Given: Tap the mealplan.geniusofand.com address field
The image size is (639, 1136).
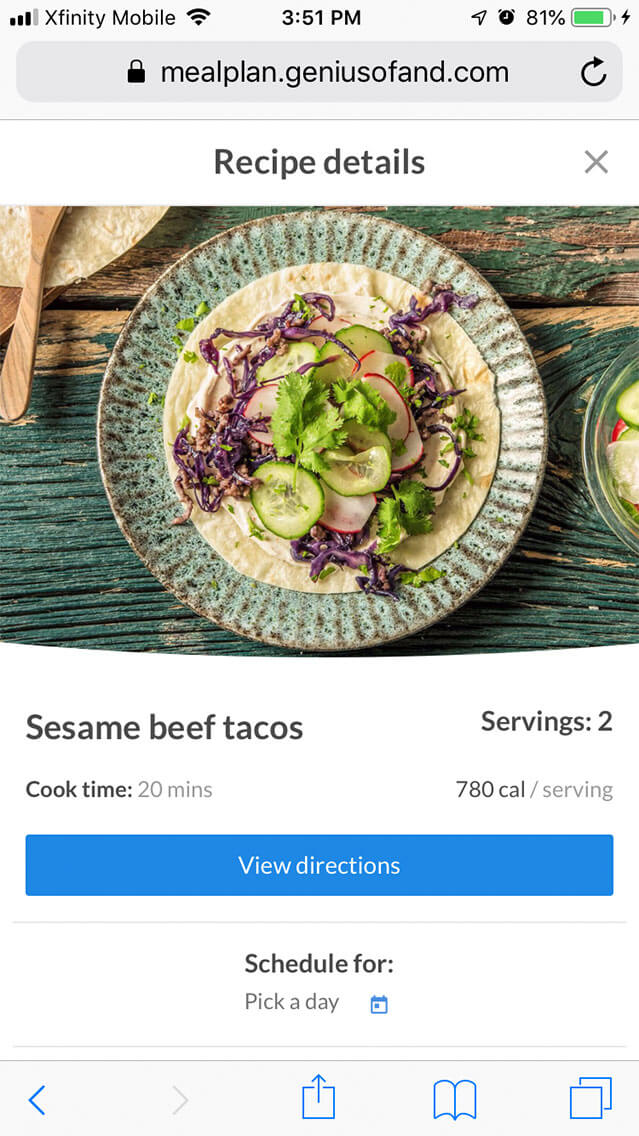Looking at the screenshot, I should 334,72.
